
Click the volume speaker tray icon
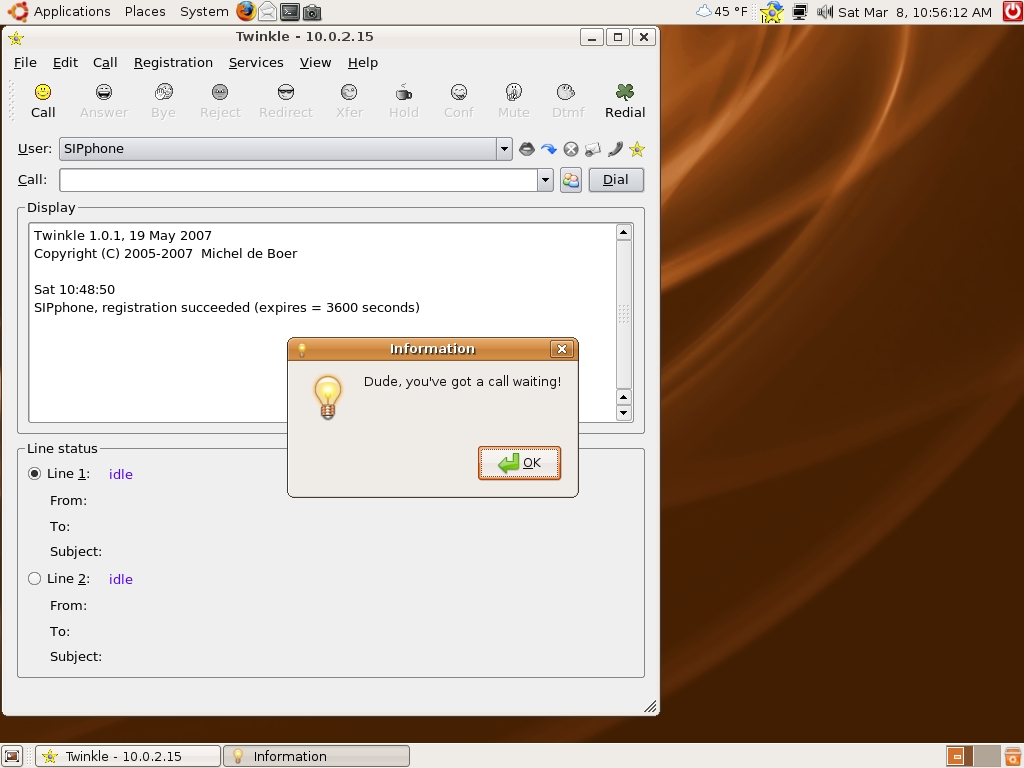click(x=825, y=12)
